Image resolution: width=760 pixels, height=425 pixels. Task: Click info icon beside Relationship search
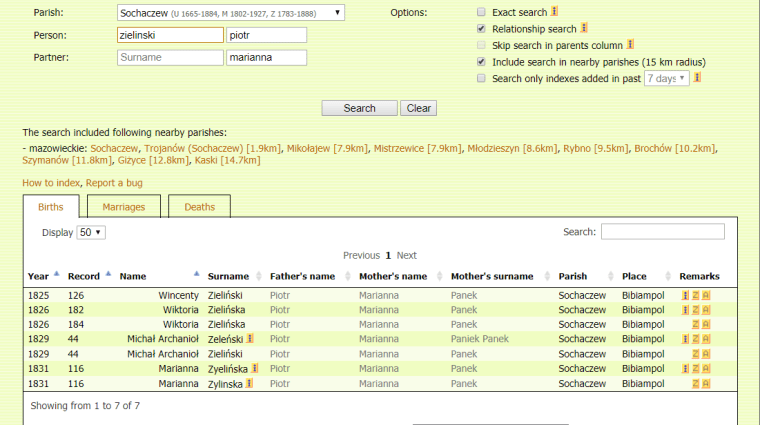click(x=584, y=29)
